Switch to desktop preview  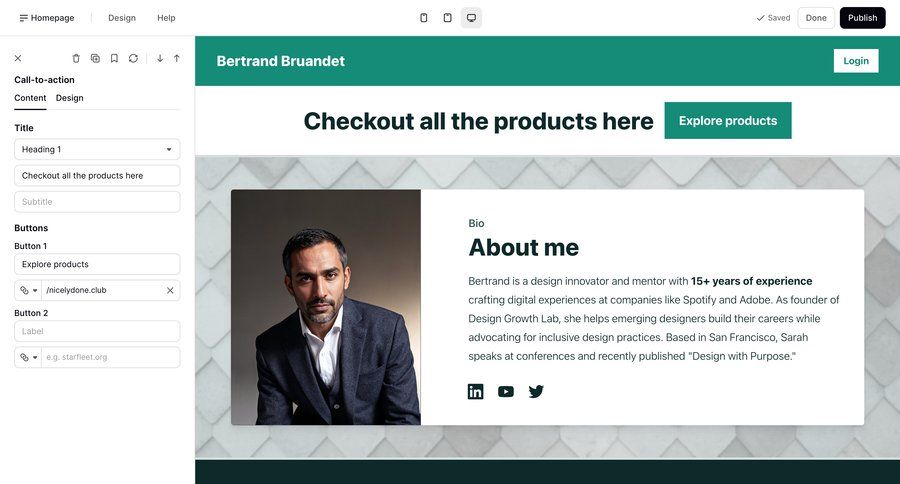[471, 18]
